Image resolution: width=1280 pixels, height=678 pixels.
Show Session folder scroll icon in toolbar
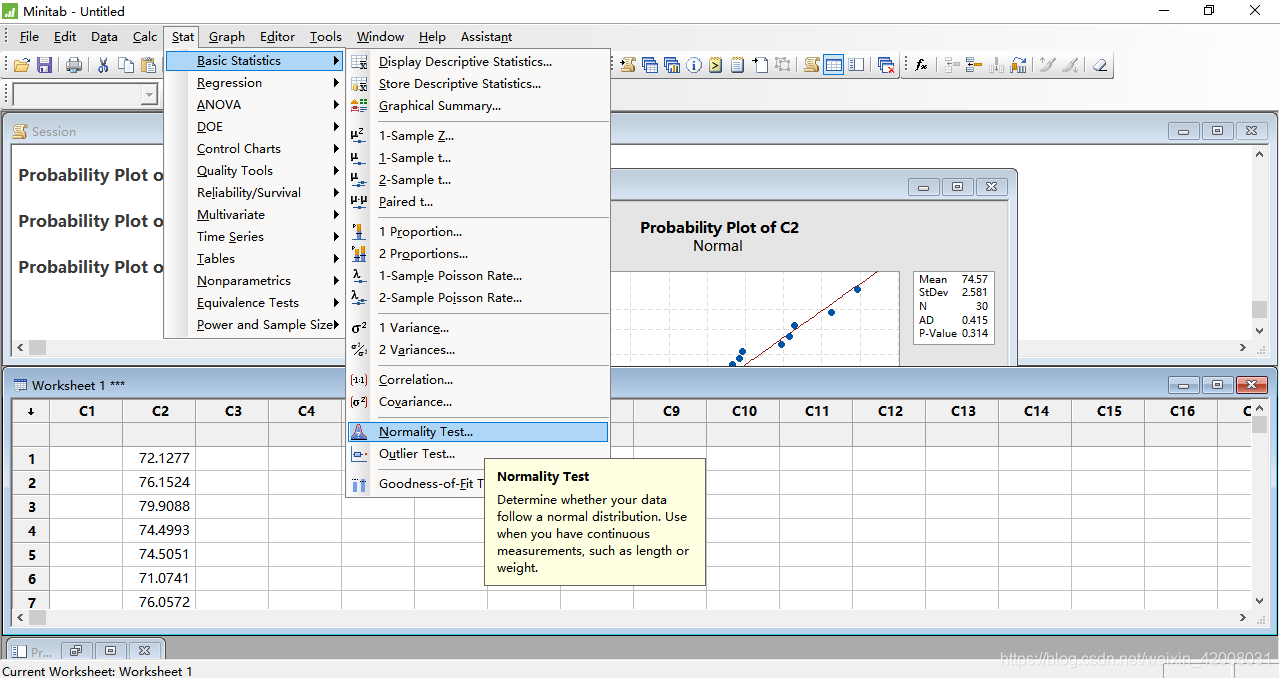tap(627, 65)
